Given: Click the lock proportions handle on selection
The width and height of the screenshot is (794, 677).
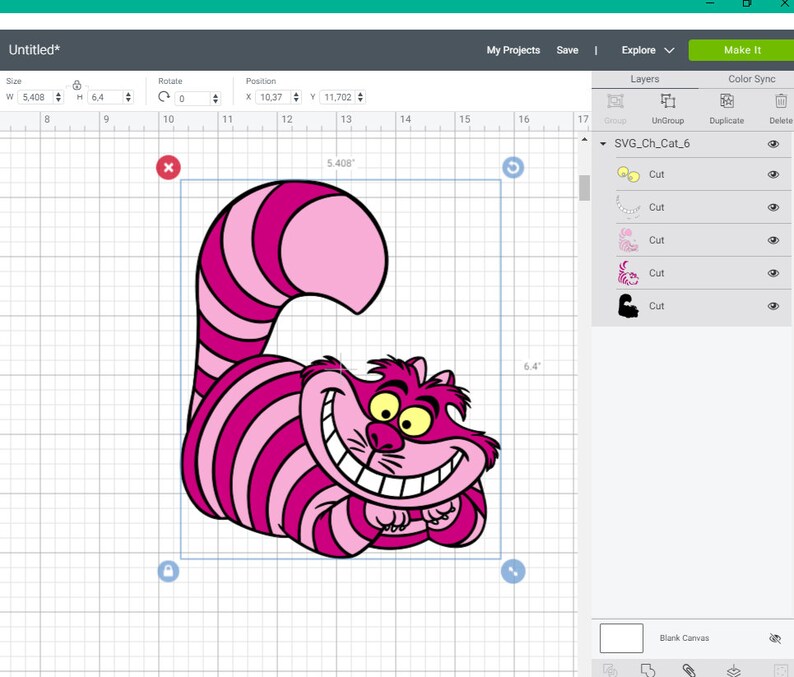Looking at the screenshot, I should 168,572.
